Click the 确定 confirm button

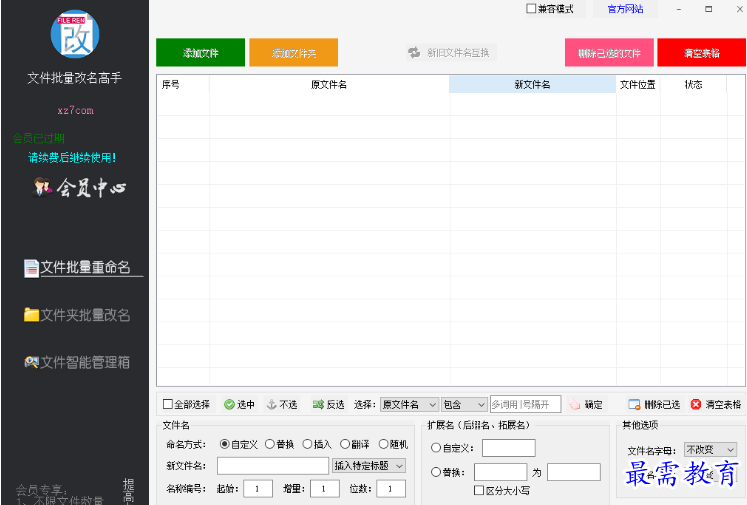pyautogui.click(x=586, y=404)
